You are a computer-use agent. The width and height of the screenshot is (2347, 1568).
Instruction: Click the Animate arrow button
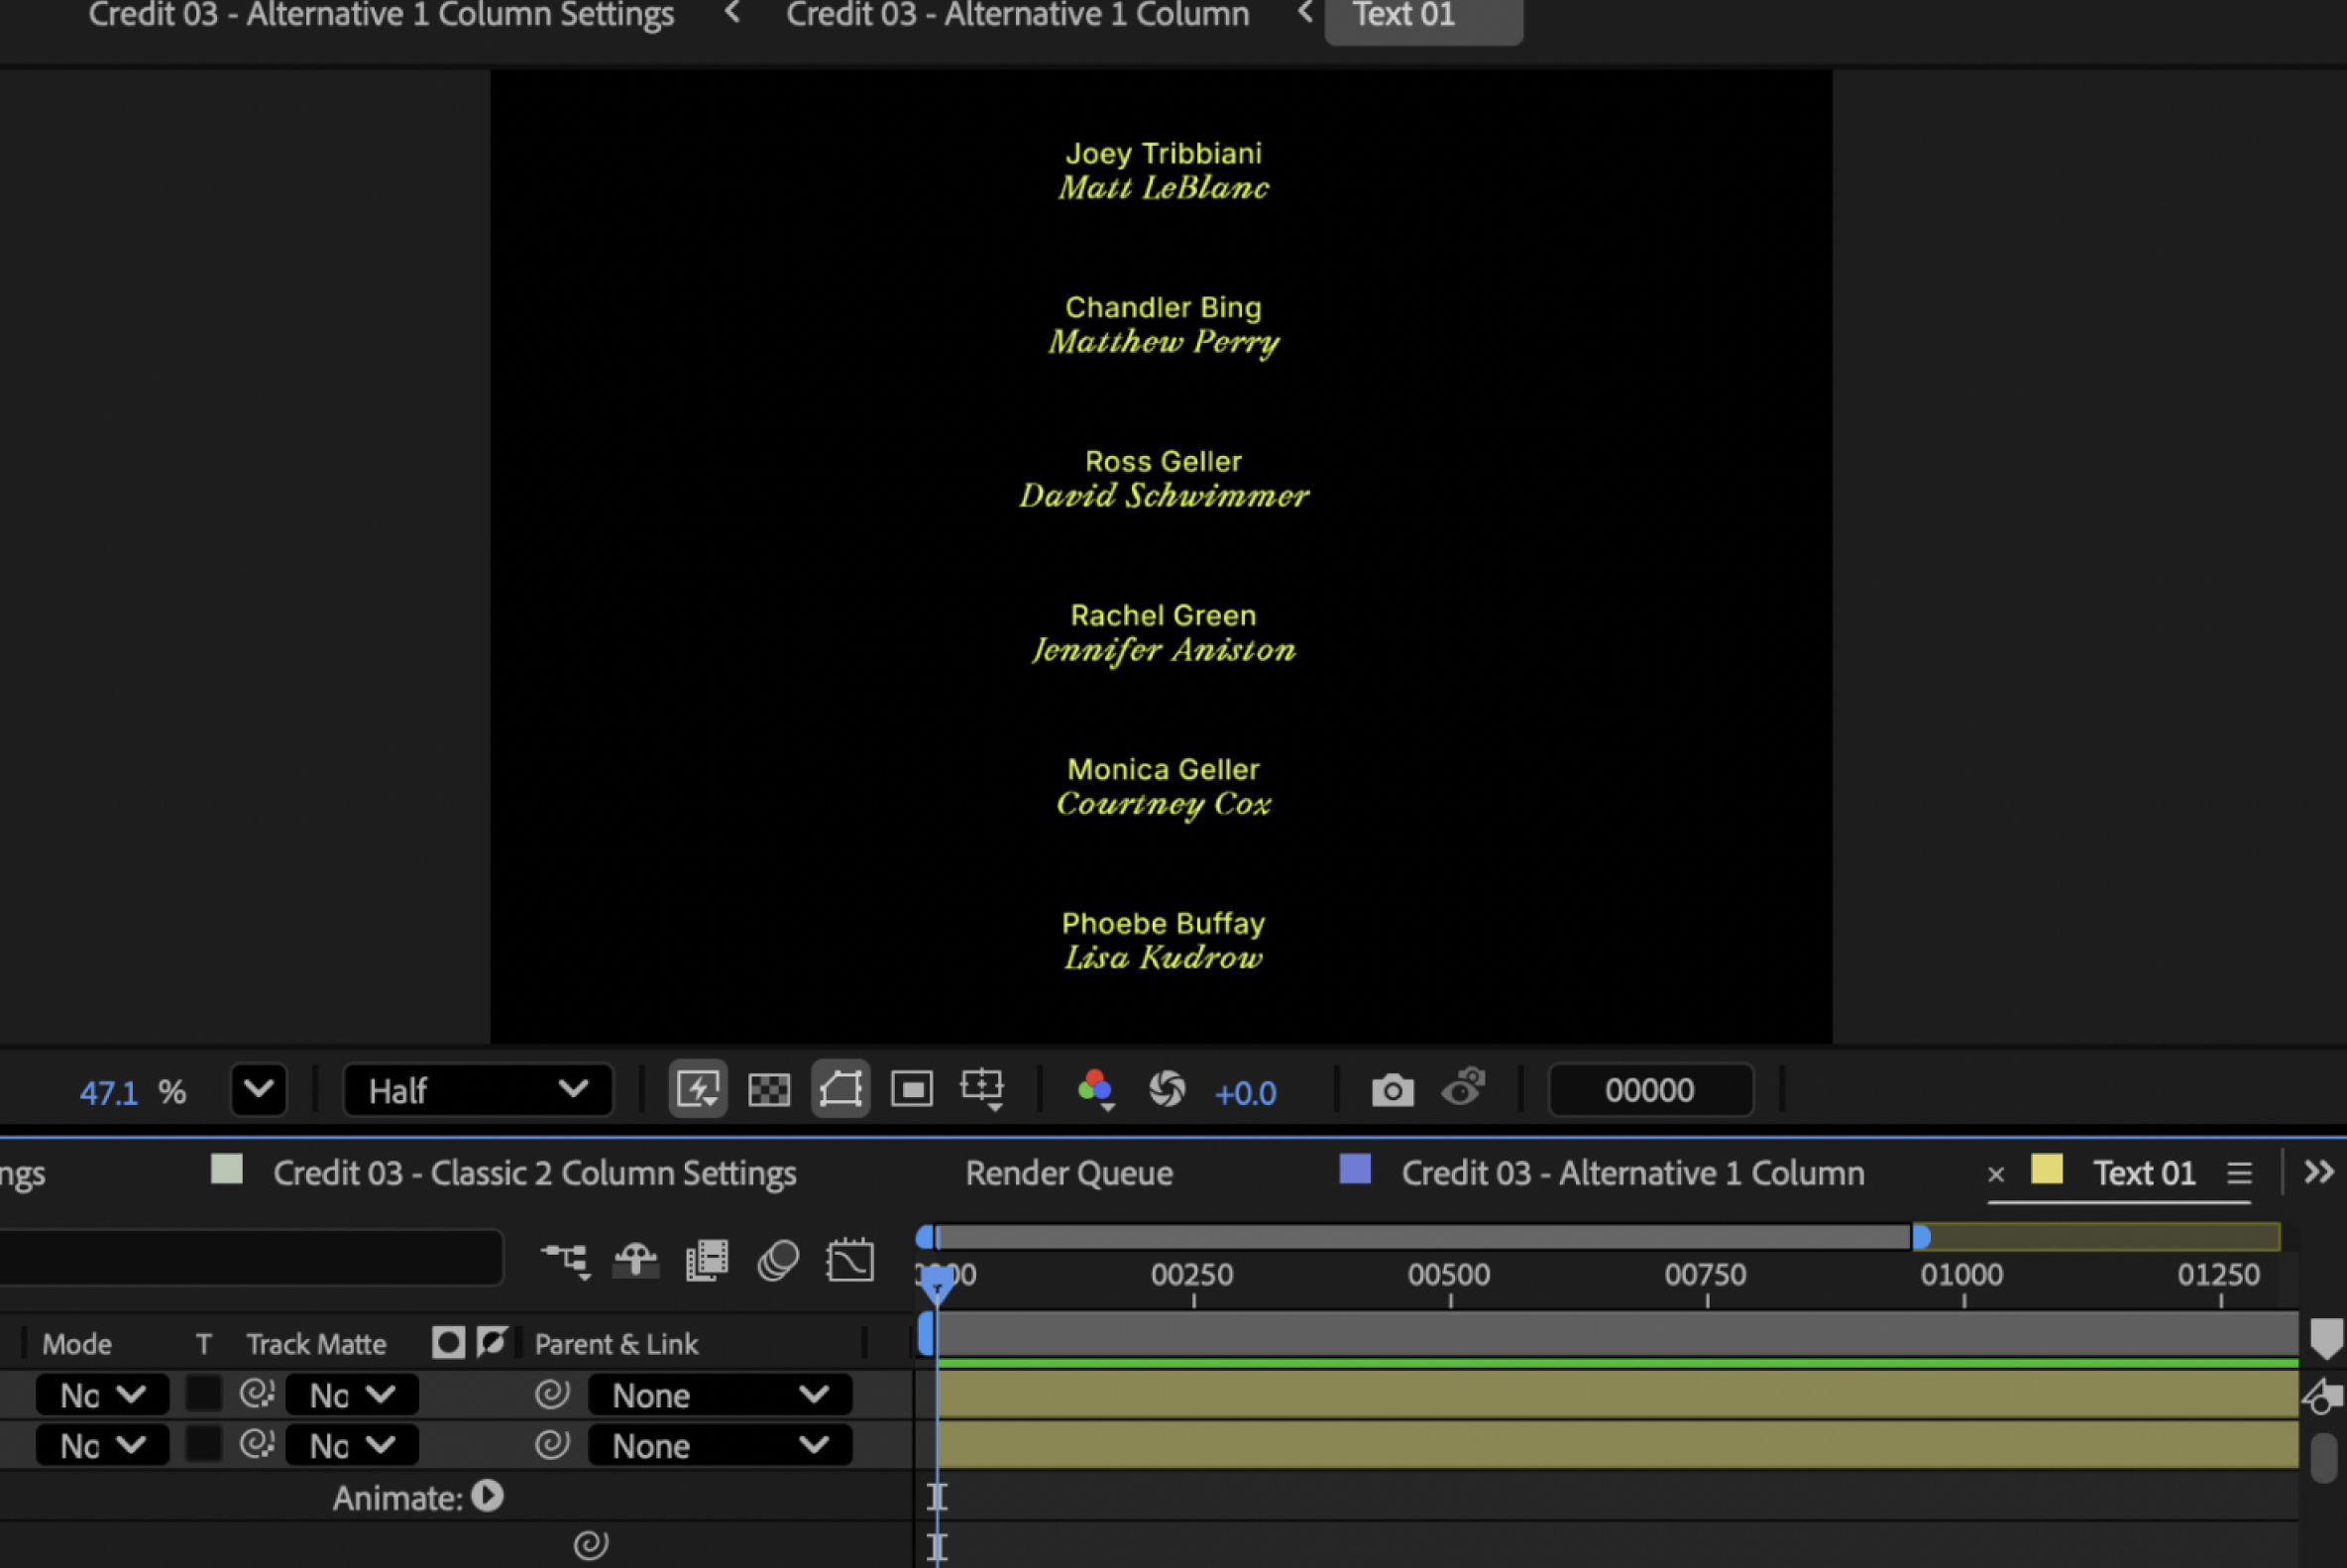tap(488, 1497)
